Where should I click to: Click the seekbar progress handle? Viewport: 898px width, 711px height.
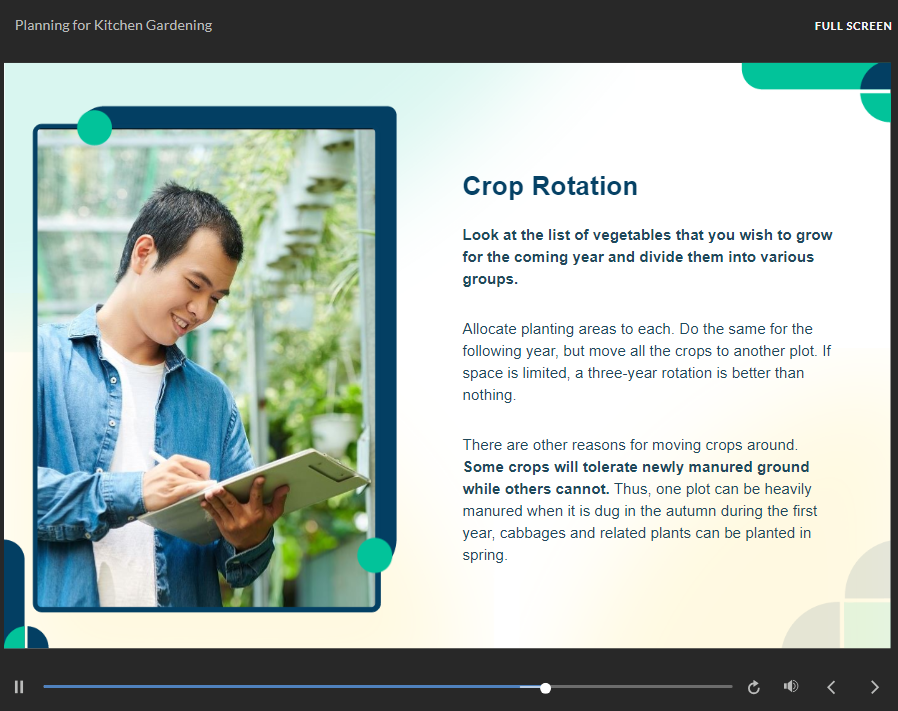pos(545,688)
